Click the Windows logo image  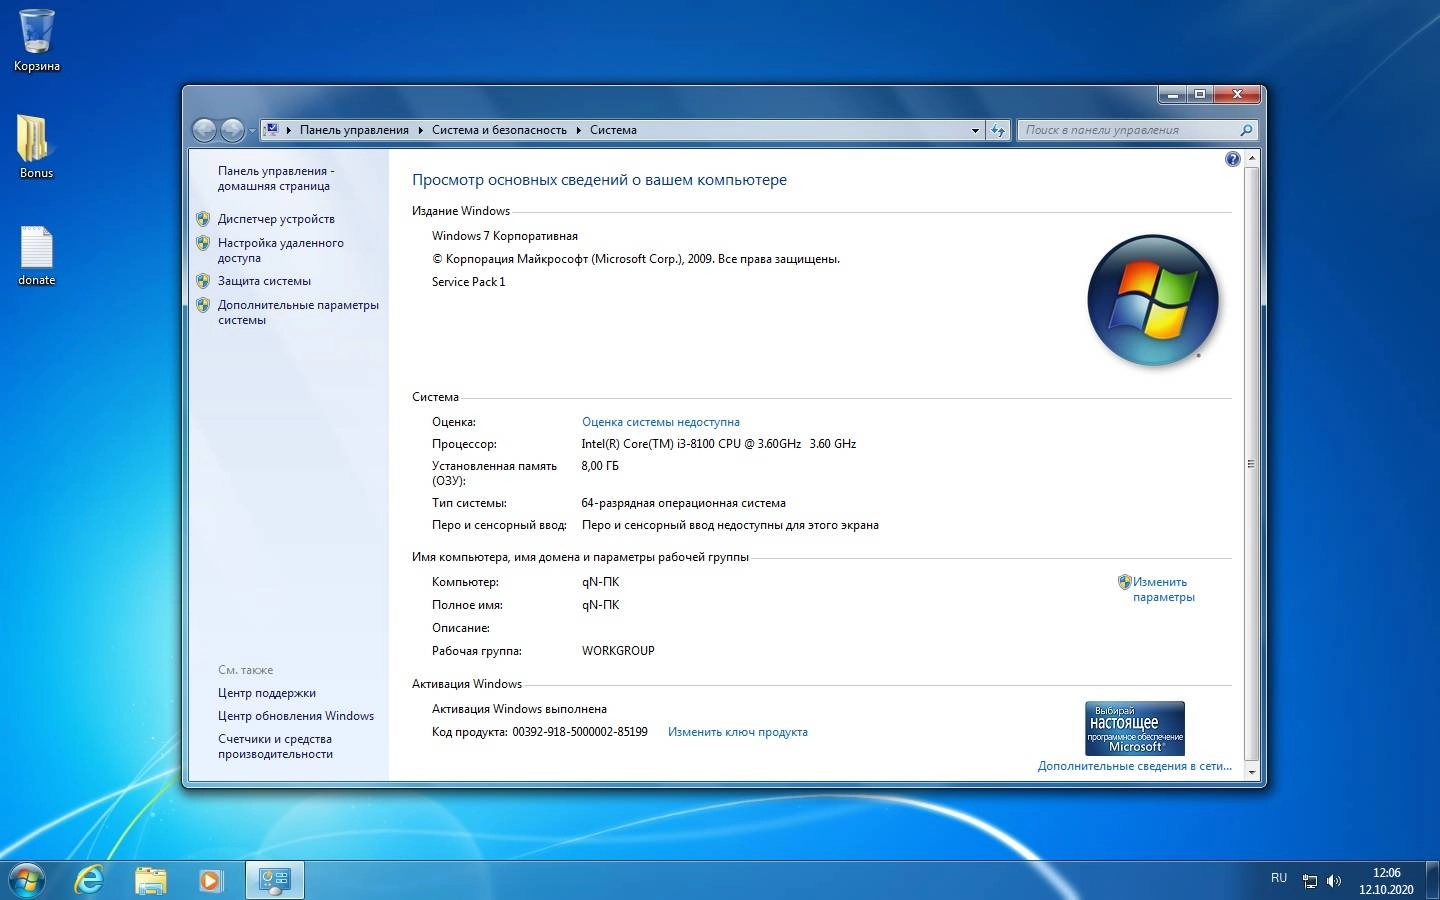point(1153,300)
